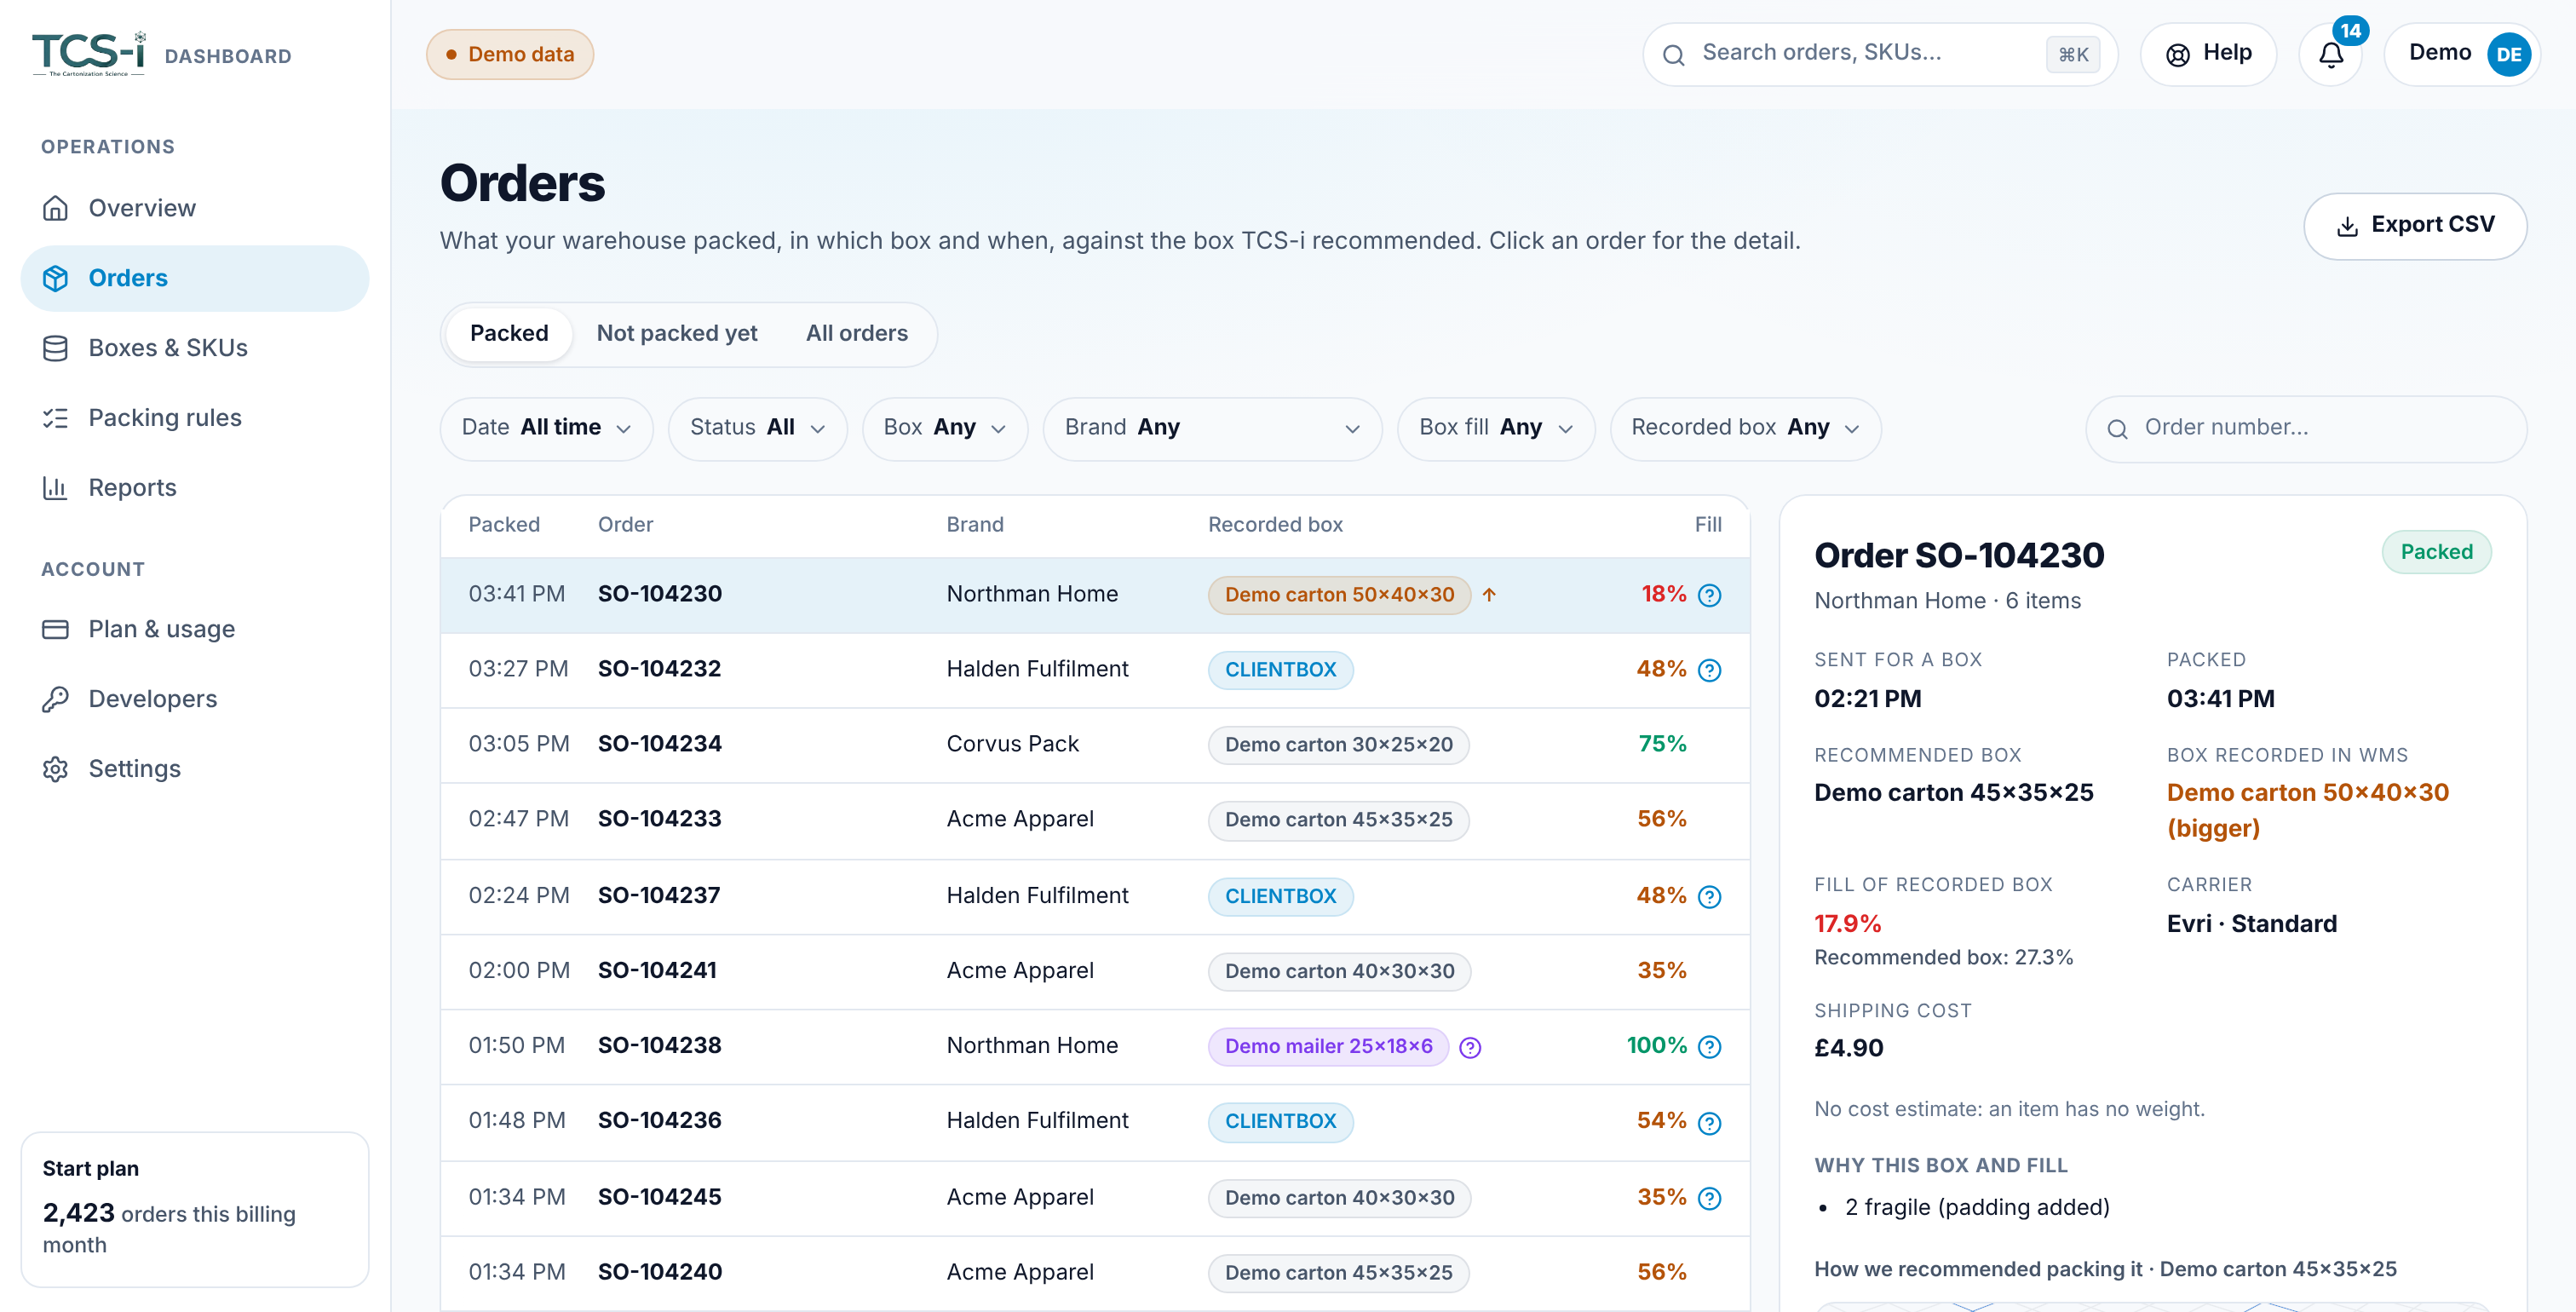
Task: Click the bigger-box arrow on SO-104230
Action: [x=1488, y=595]
